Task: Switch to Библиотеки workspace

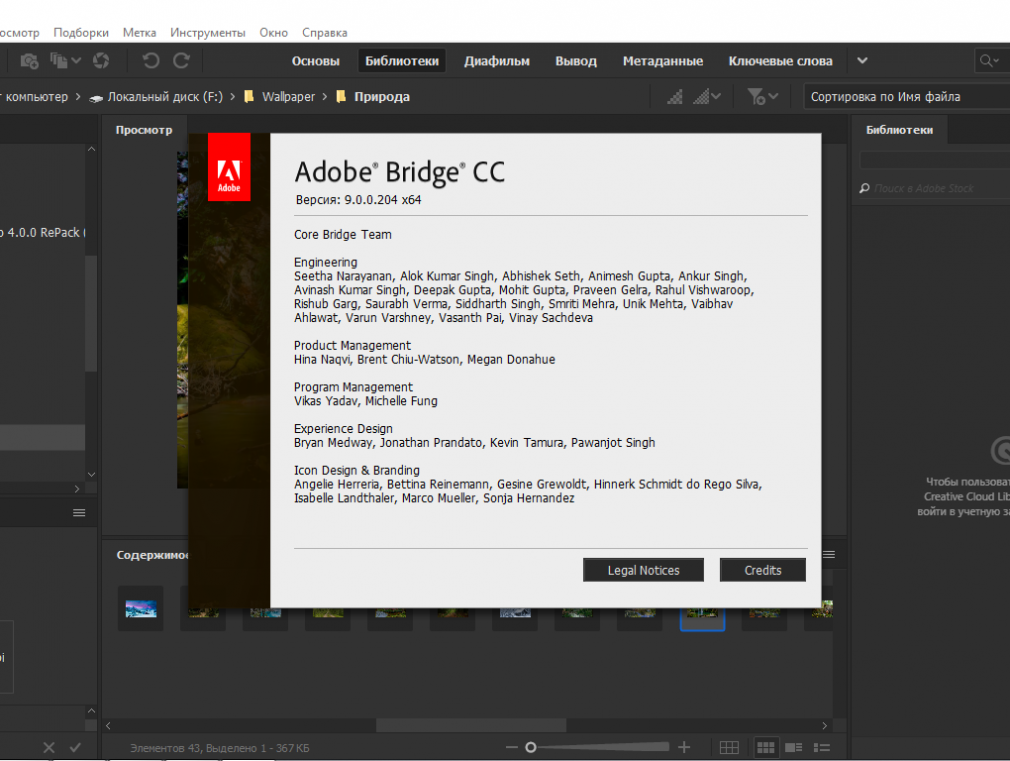Action: (x=402, y=61)
